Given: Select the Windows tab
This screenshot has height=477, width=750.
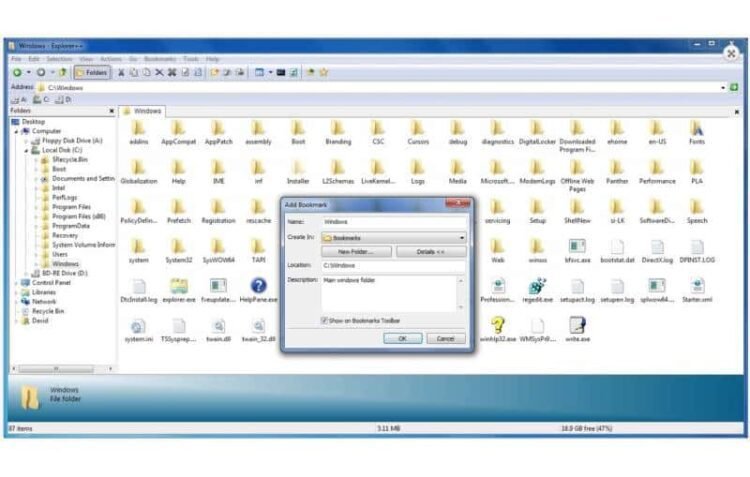Looking at the screenshot, I should (x=142, y=111).
